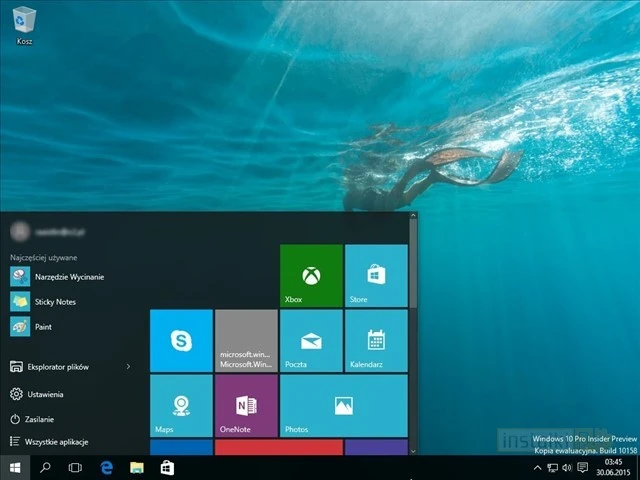Image resolution: width=640 pixels, height=480 pixels.
Task: Select Narzędzie Wycinanie from most used
Action: pos(68,276)
